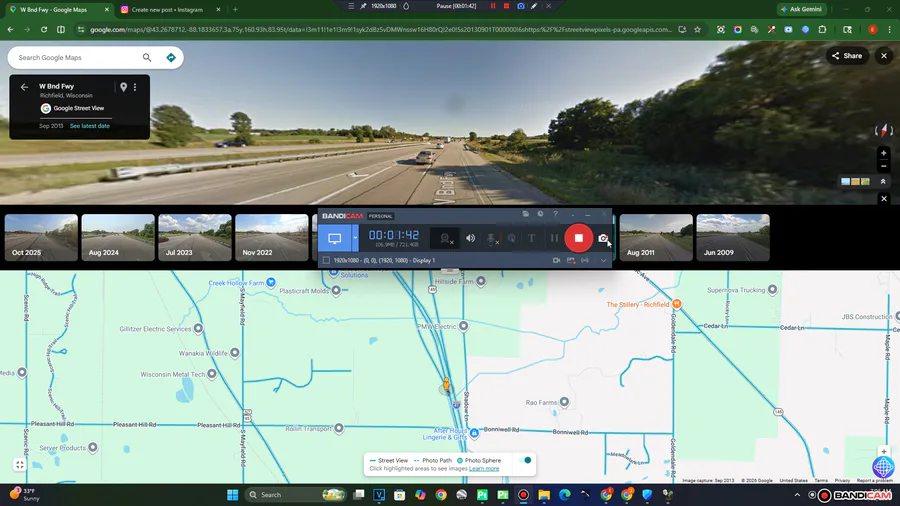Click the See latest date link
The height and width of the screenshot is (506, 900).
click(90, 126)
